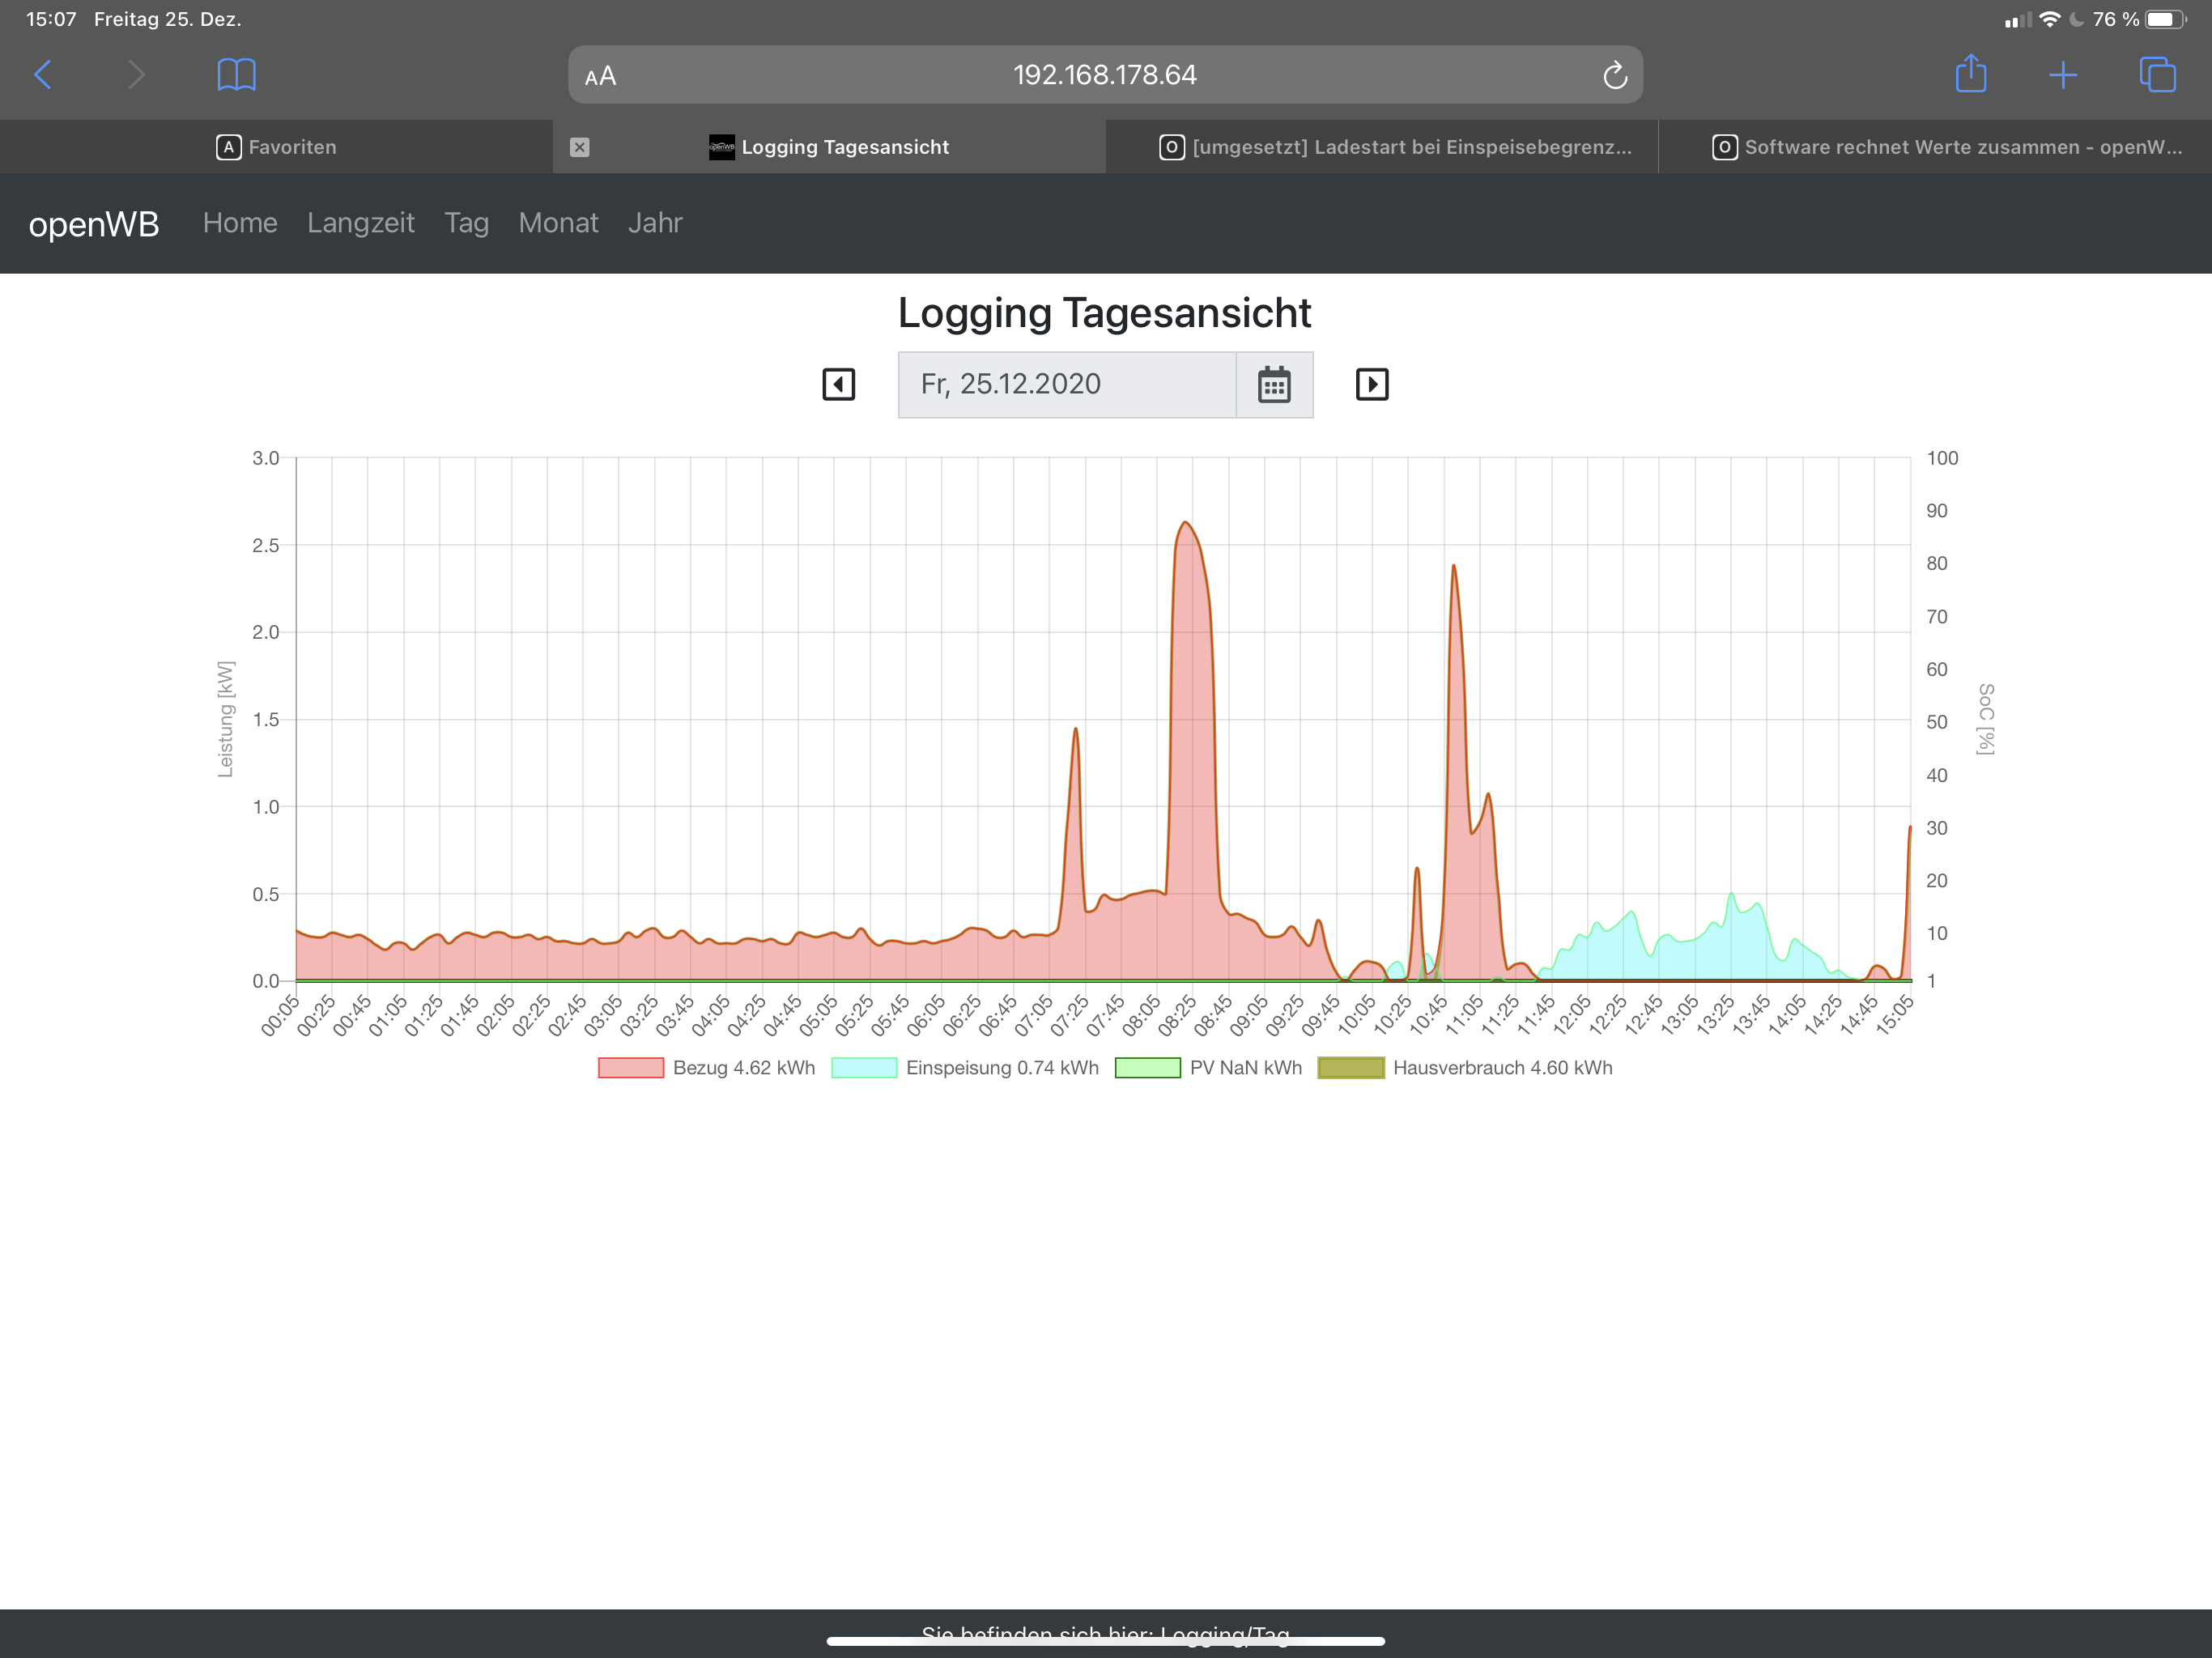Show all tabs overview icon

[2156, 75]
